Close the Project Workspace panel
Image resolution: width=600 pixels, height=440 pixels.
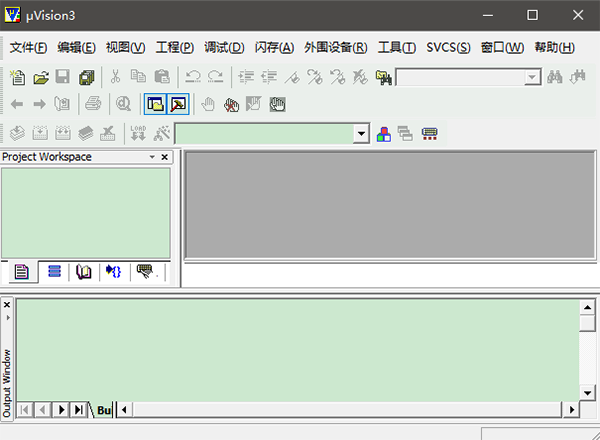pyautogui.click(x=165, y=157)
